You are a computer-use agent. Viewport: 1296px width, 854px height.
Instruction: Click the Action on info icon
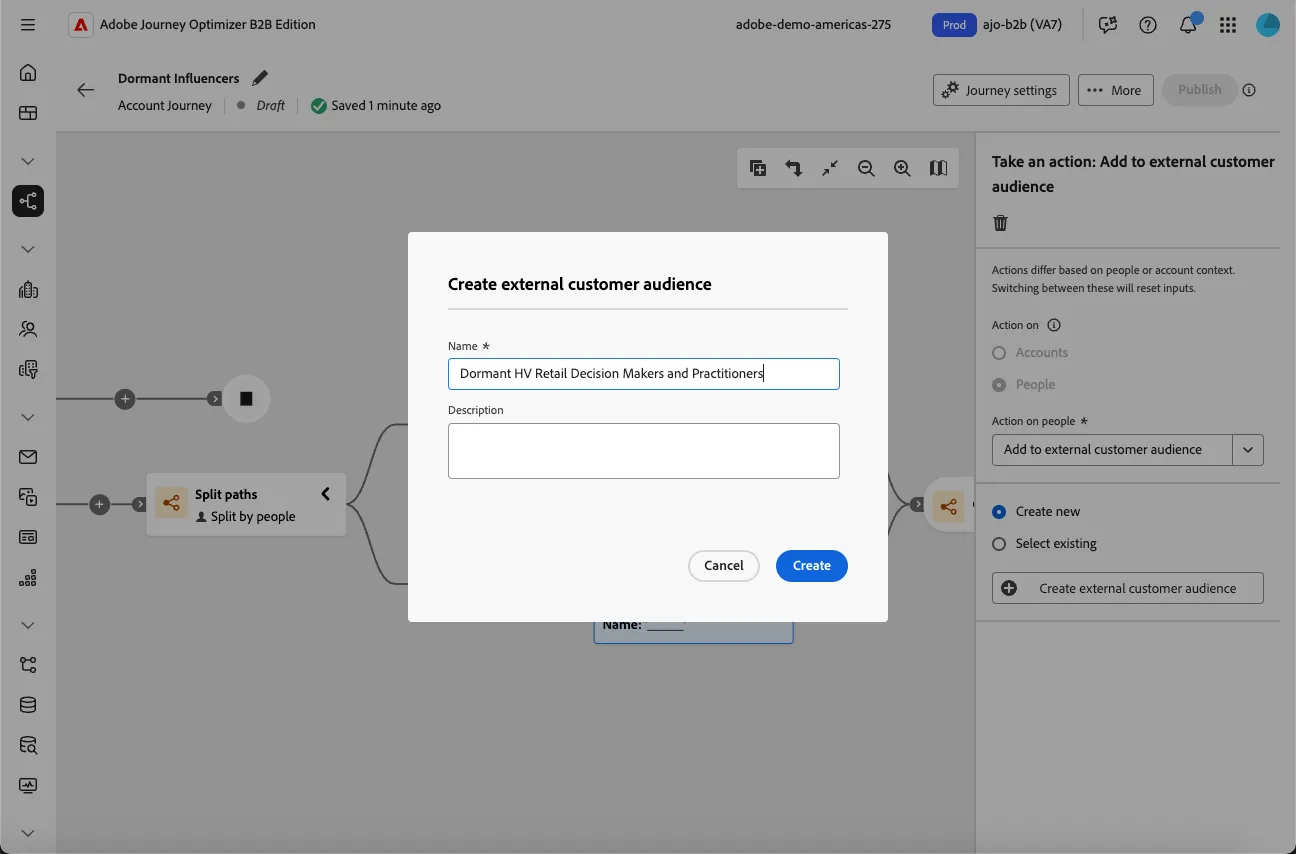coord(1054,325)
